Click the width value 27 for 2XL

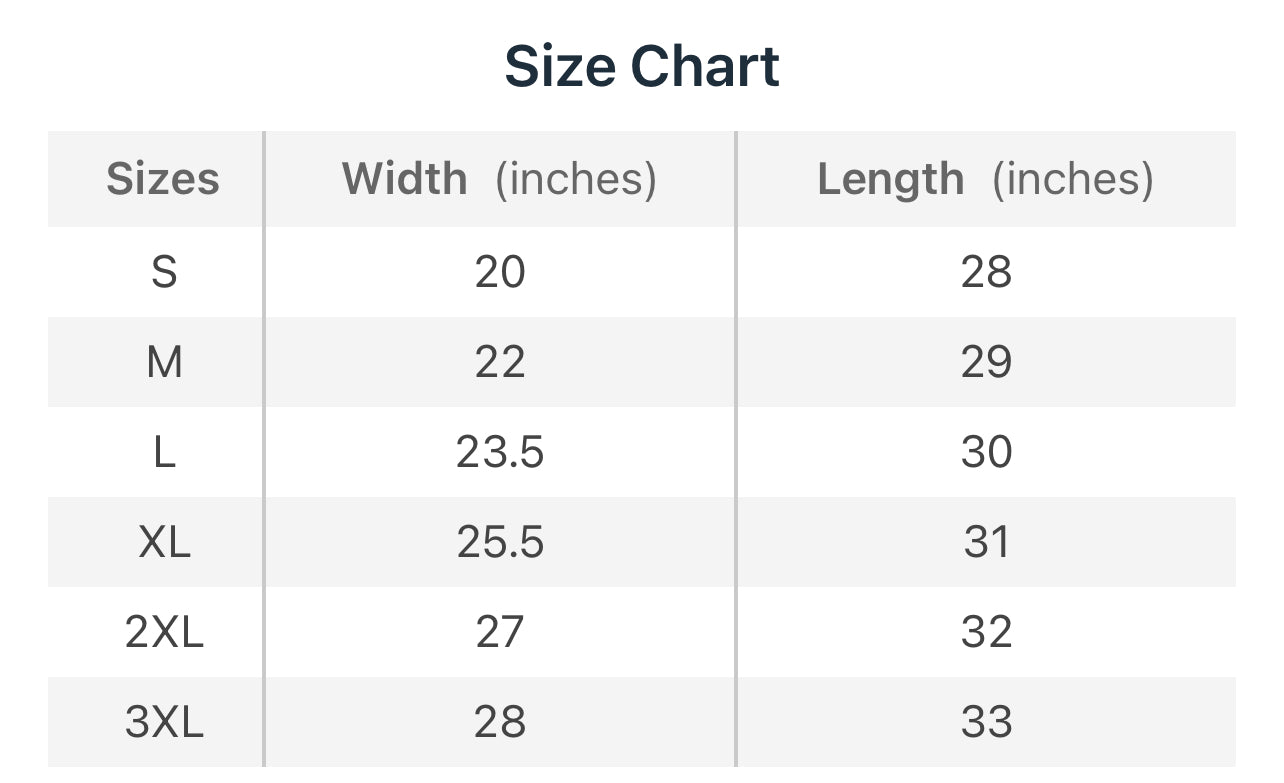pos(500,632)
